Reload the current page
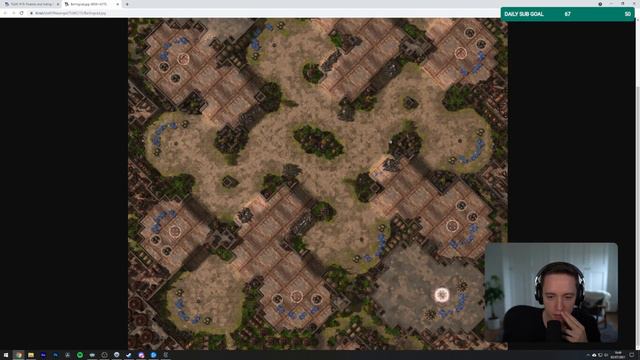This screenshot has width=640, height=360. point(22,13)
